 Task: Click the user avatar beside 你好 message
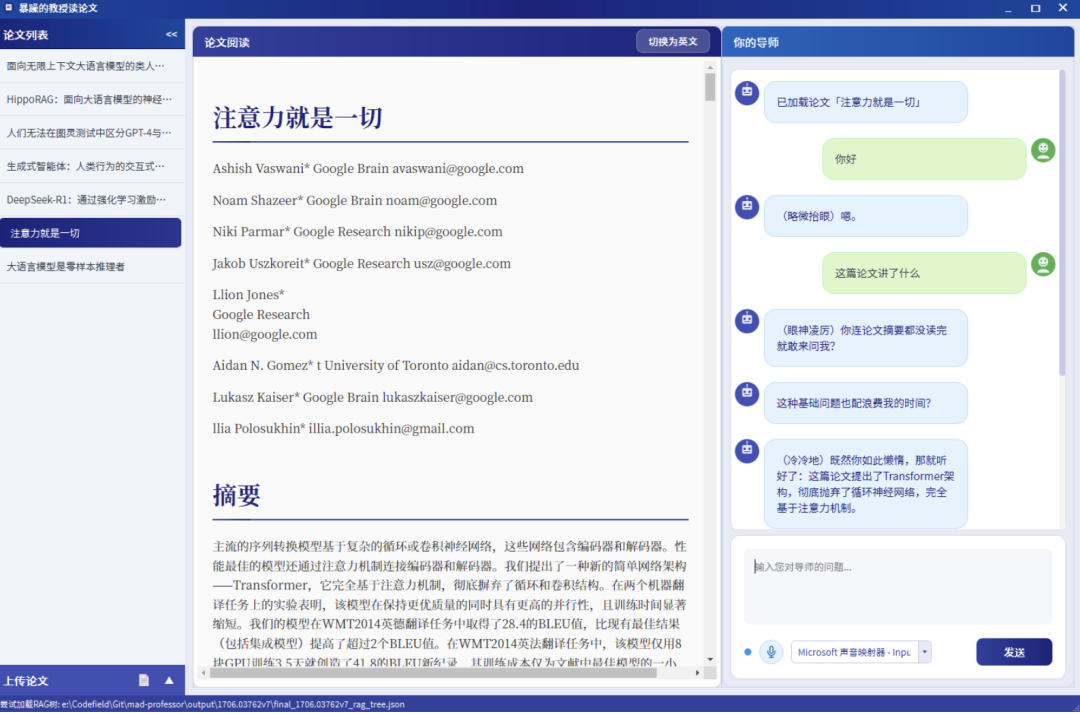(1043, 150)
